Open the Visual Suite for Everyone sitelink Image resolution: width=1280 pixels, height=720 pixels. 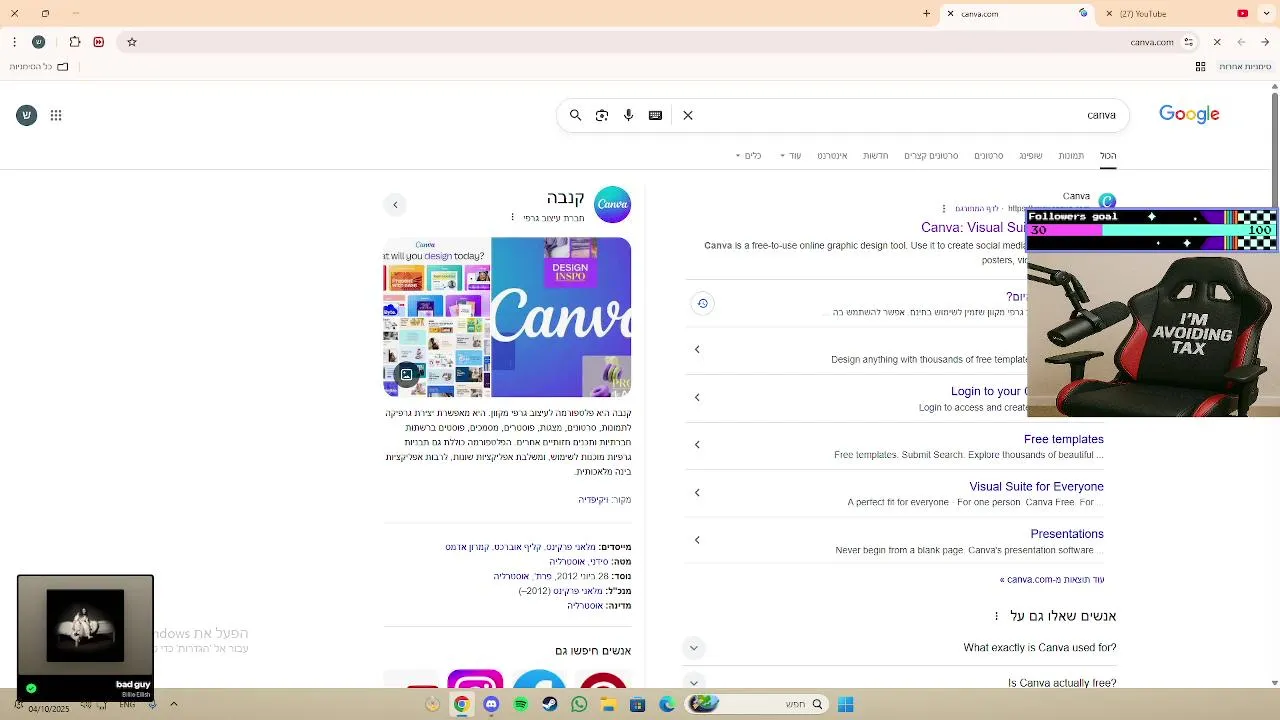[x=1036, y=487]
